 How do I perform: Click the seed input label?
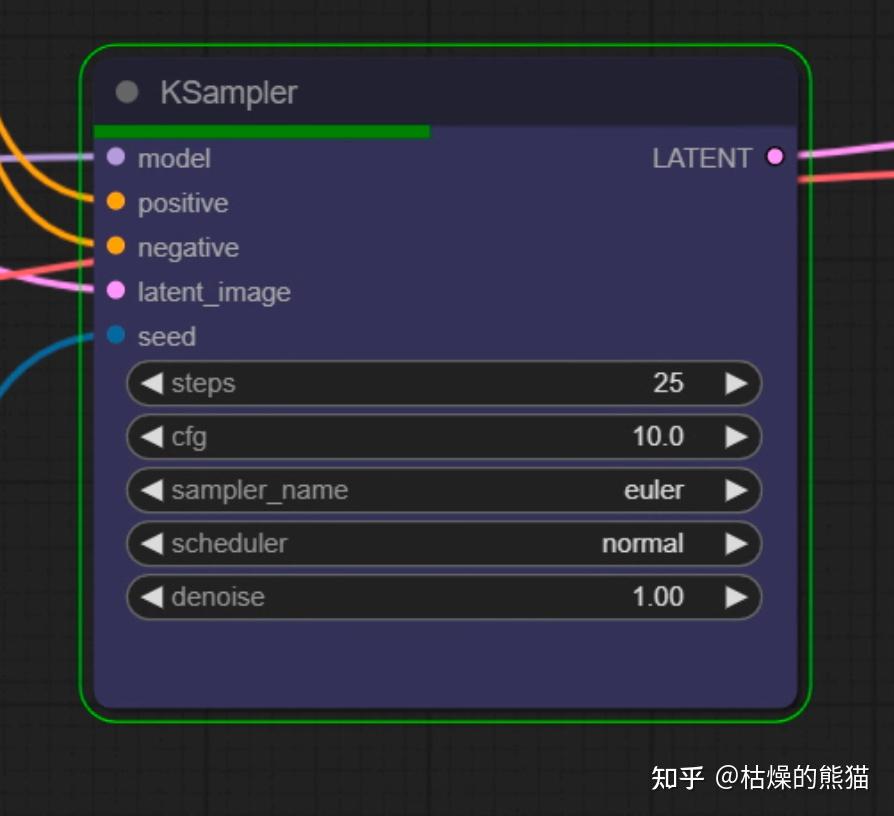167,337
